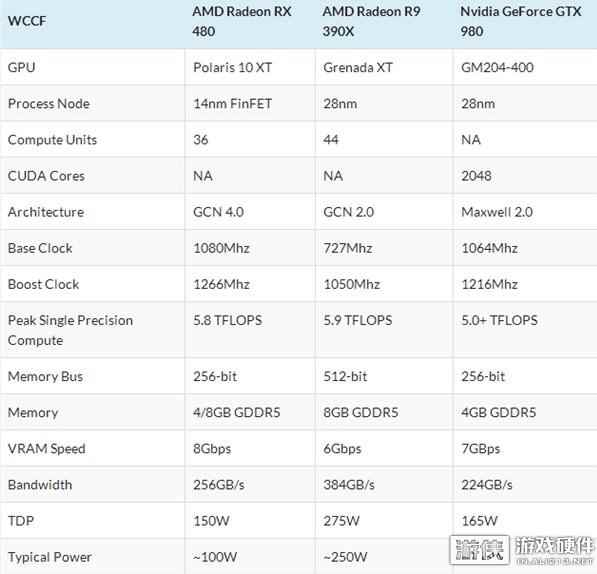The image size is (597, 574).
Task: Select the 2048 CUDA Cores value
Action: [x=476, y=176]
